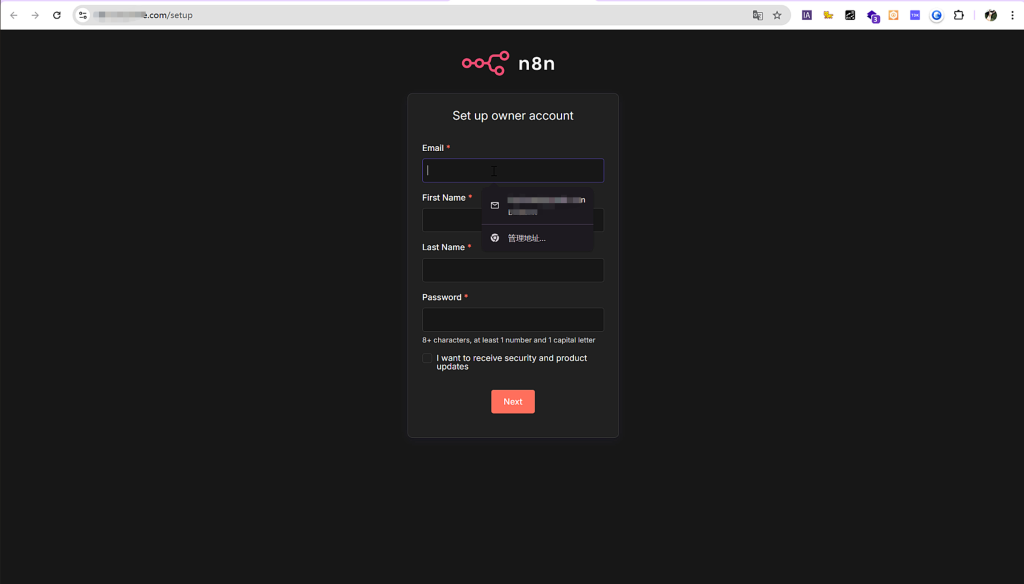Choose the manage addresses autofill option

tap(527, 238)
